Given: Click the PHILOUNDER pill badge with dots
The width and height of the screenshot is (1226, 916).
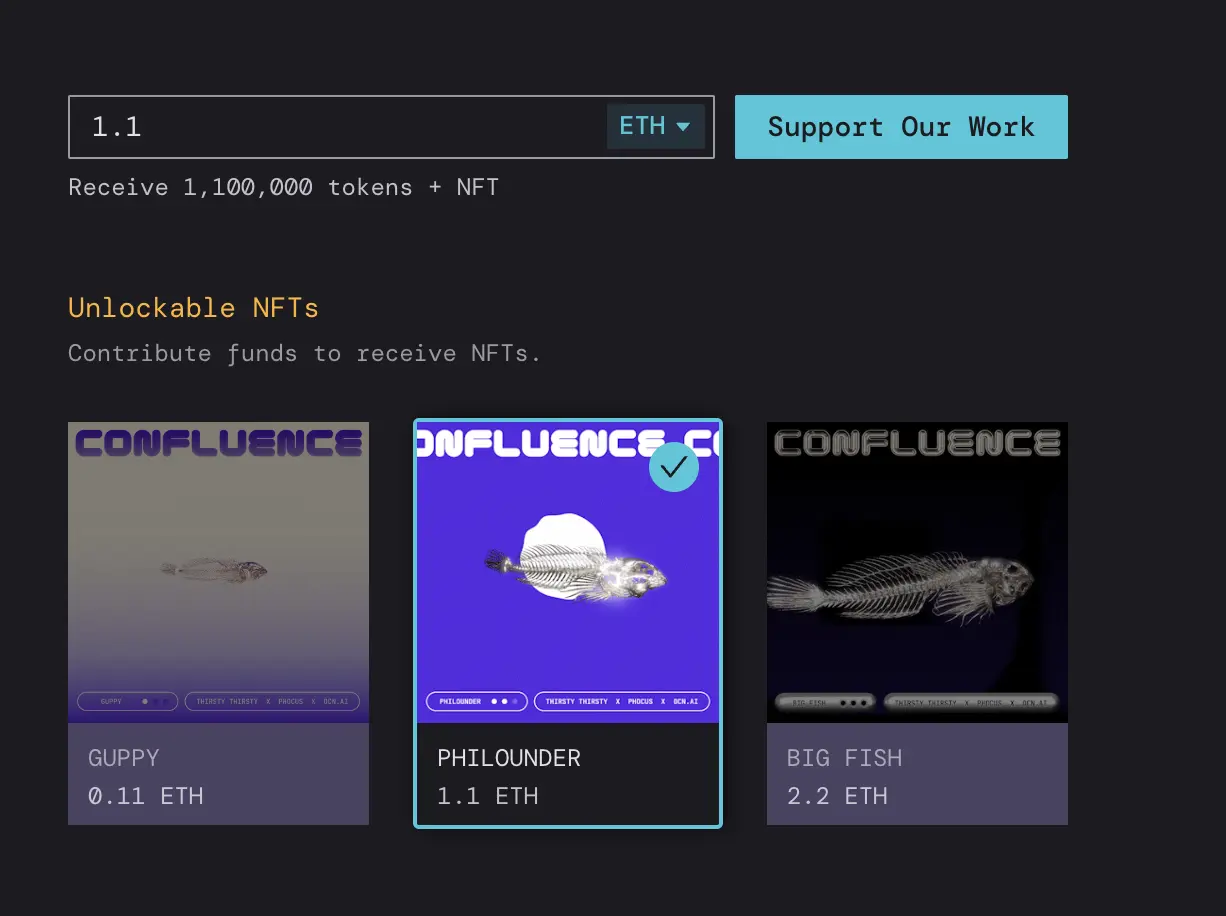Looking at the screenshot, I should [477, 701].
